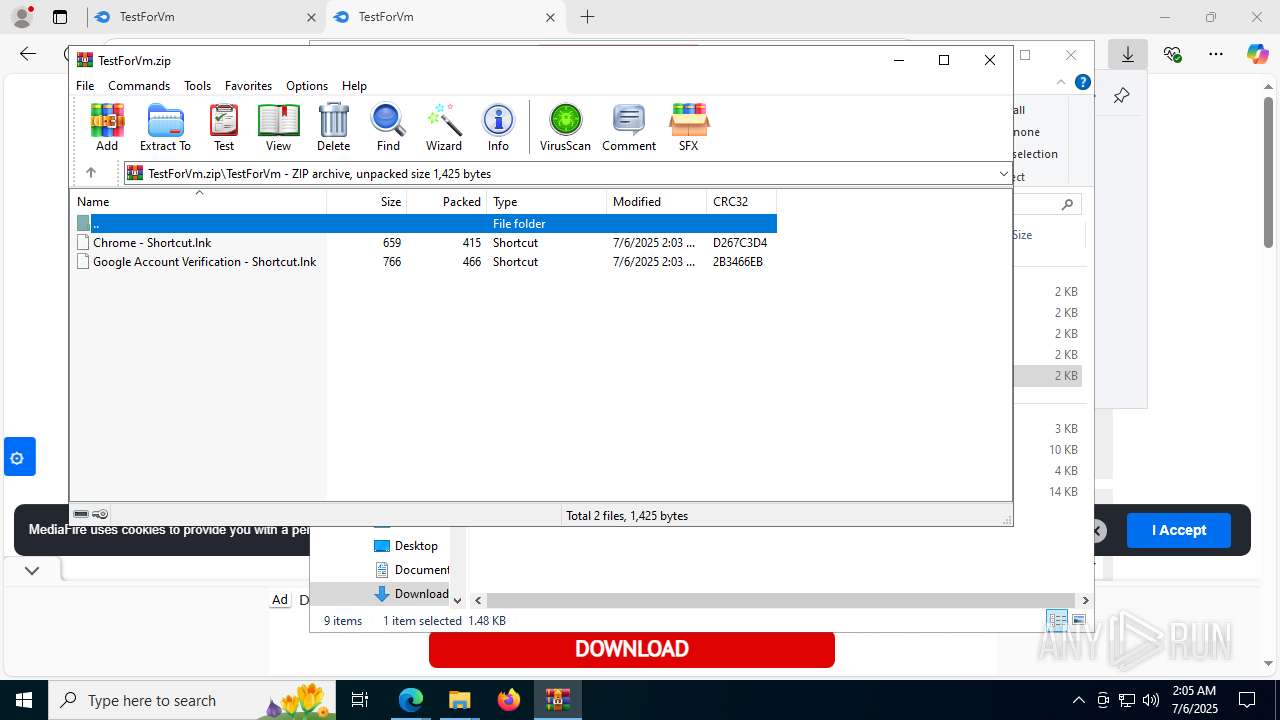Run the Test archive tool

tap(224, 127)
